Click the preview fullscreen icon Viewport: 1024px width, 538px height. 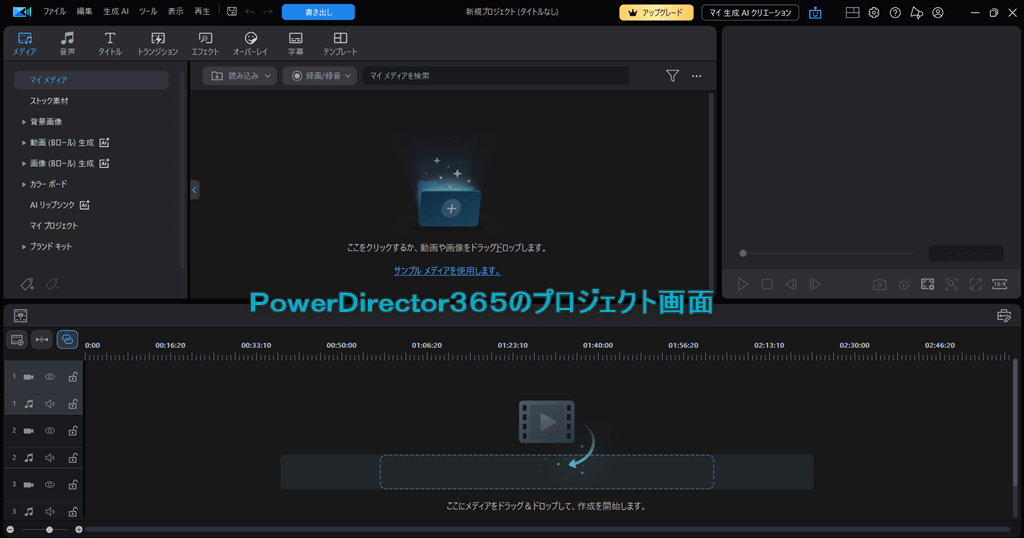[976, 284]
